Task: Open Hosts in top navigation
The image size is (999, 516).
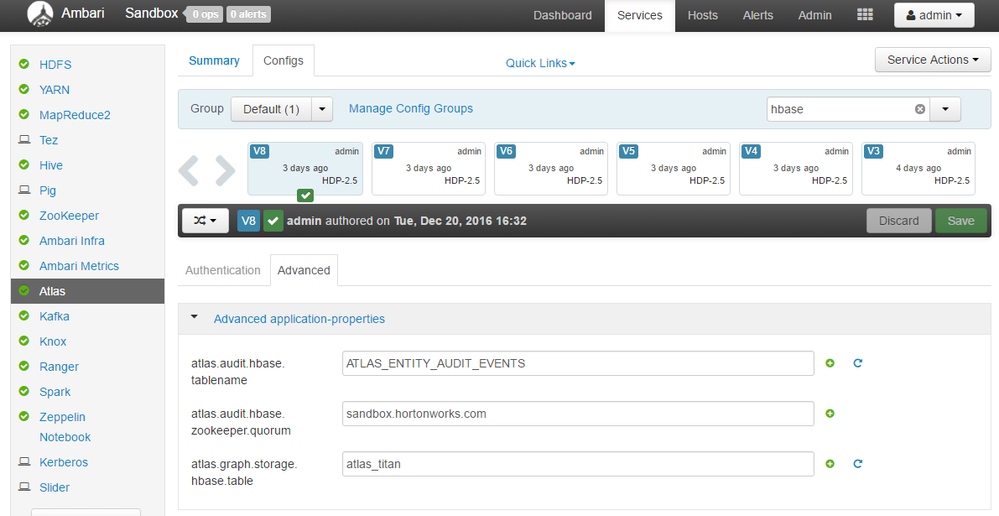Action: click(x=703, y=15)
